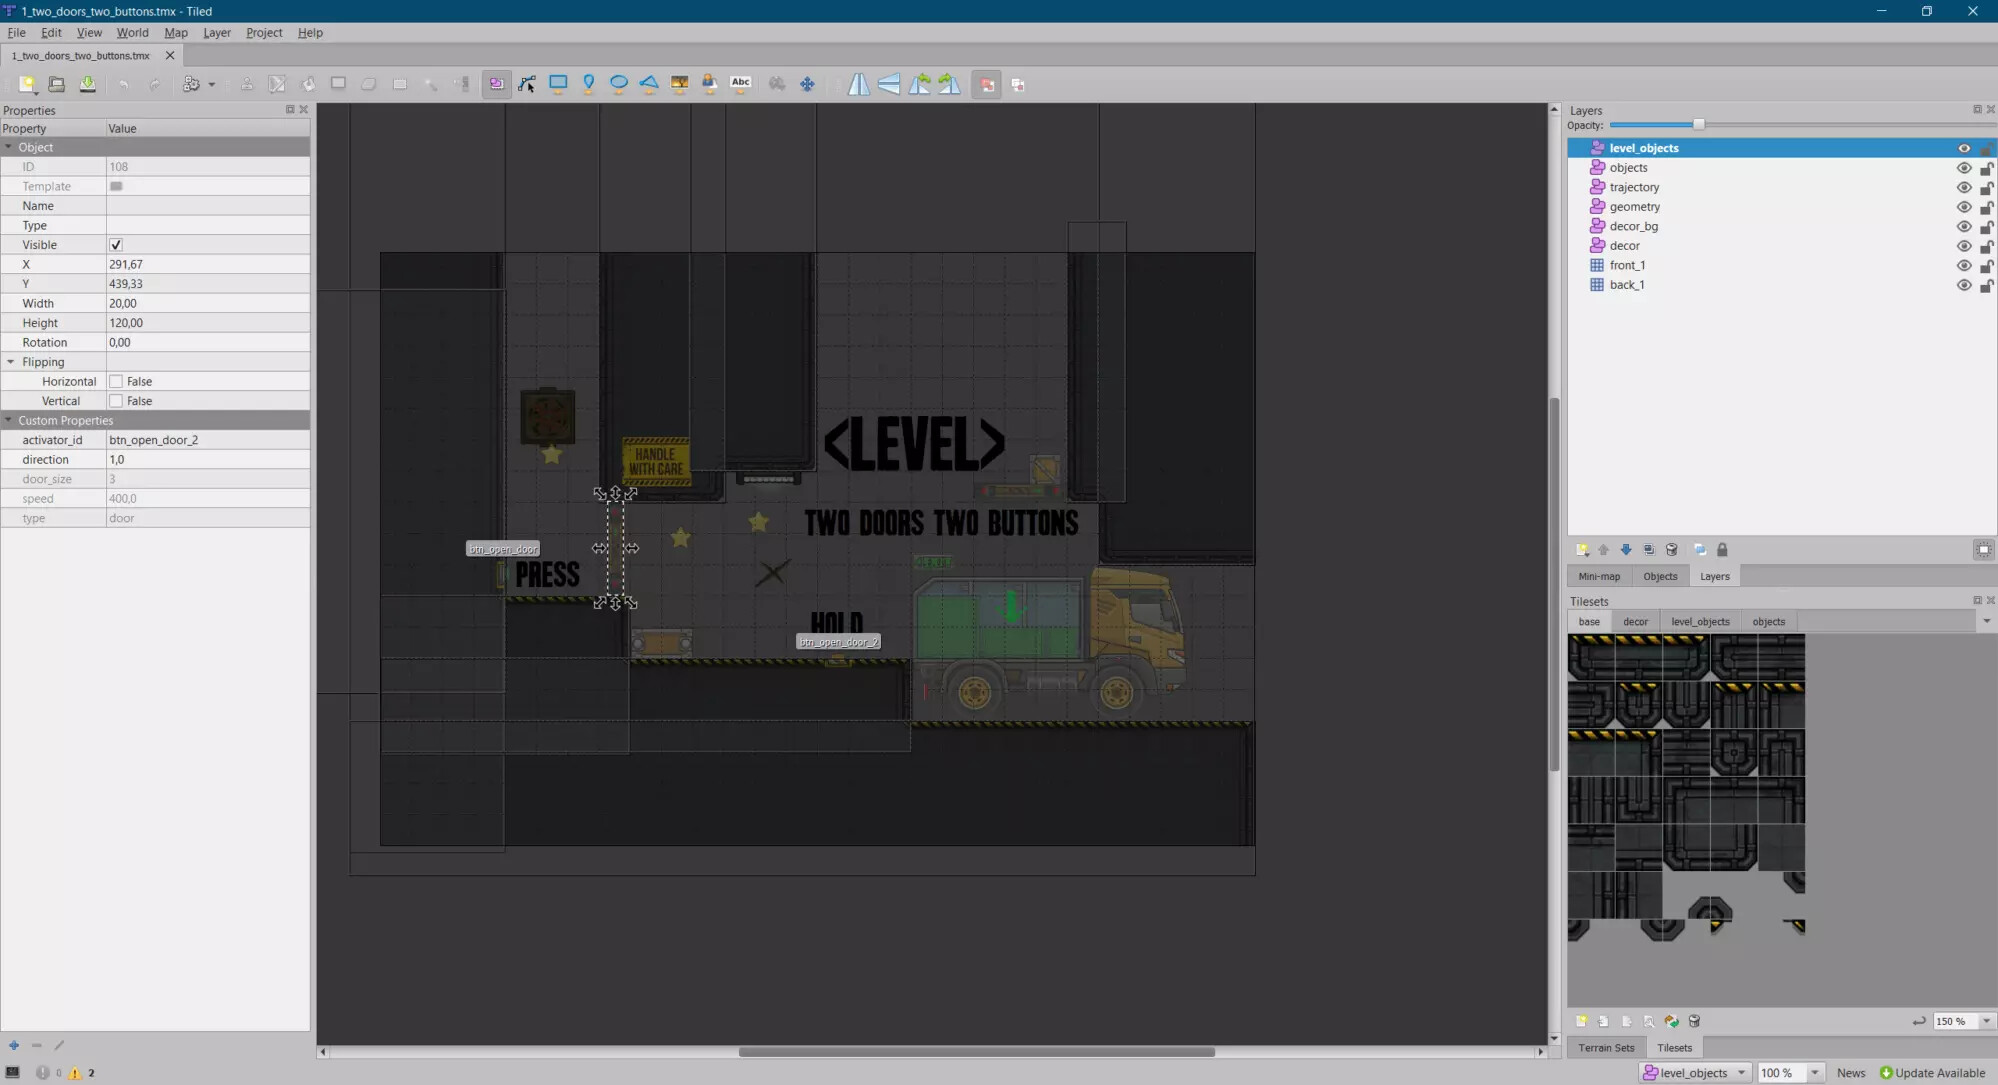
Task: Select the Insert Polygon tool
Action: (x=649, y=84)
